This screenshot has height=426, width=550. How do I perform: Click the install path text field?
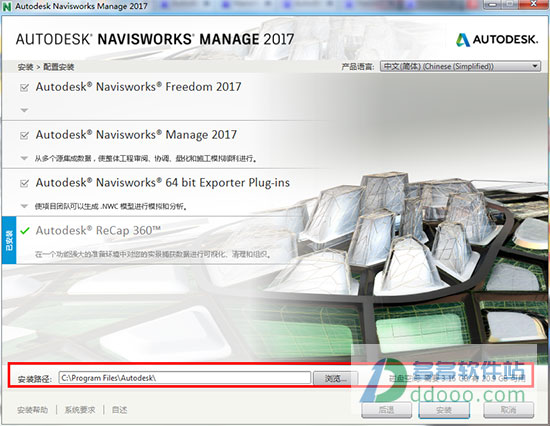point(185,378)
